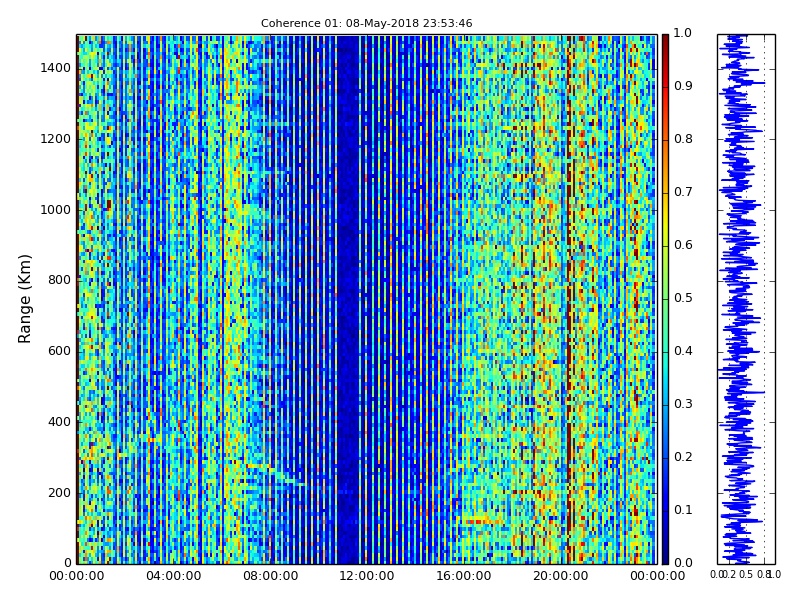The height and width of the screenshot is (600, 800).
Task: Click the dark red vertical stripe after 20:00
Action: [569, 299]
